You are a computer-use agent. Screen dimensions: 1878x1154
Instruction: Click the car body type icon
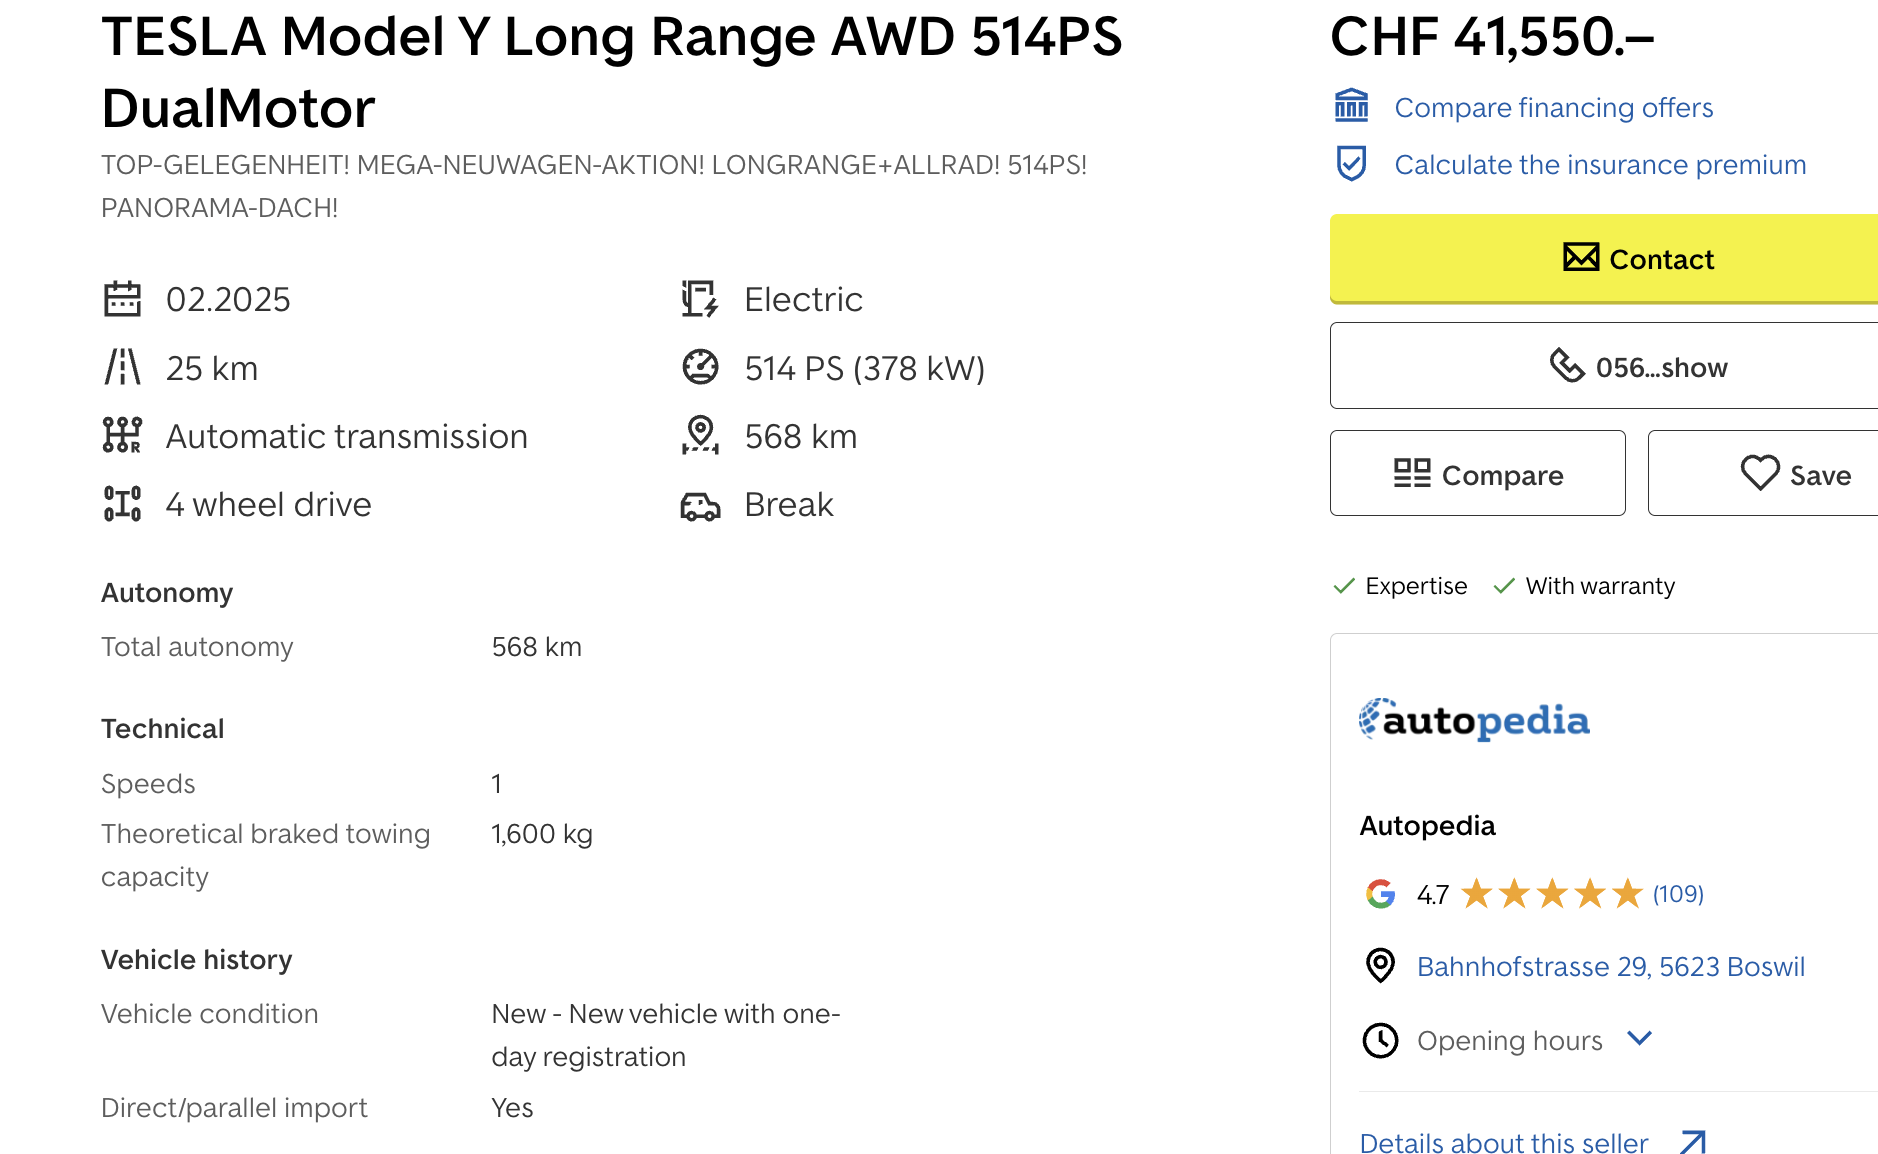pyautogui.click(x=700, y=506)
